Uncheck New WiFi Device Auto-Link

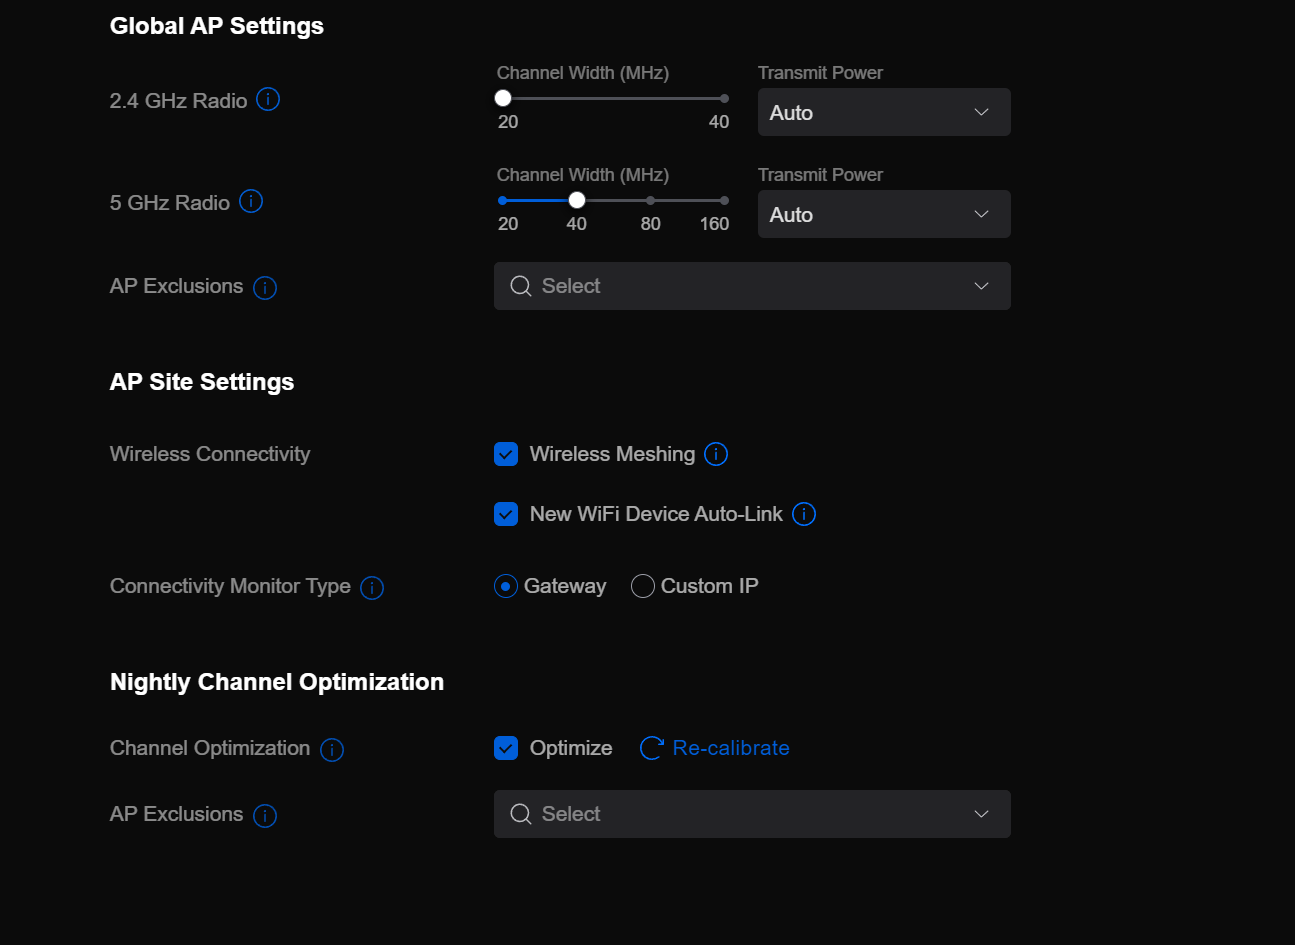(x=506, y=514)
